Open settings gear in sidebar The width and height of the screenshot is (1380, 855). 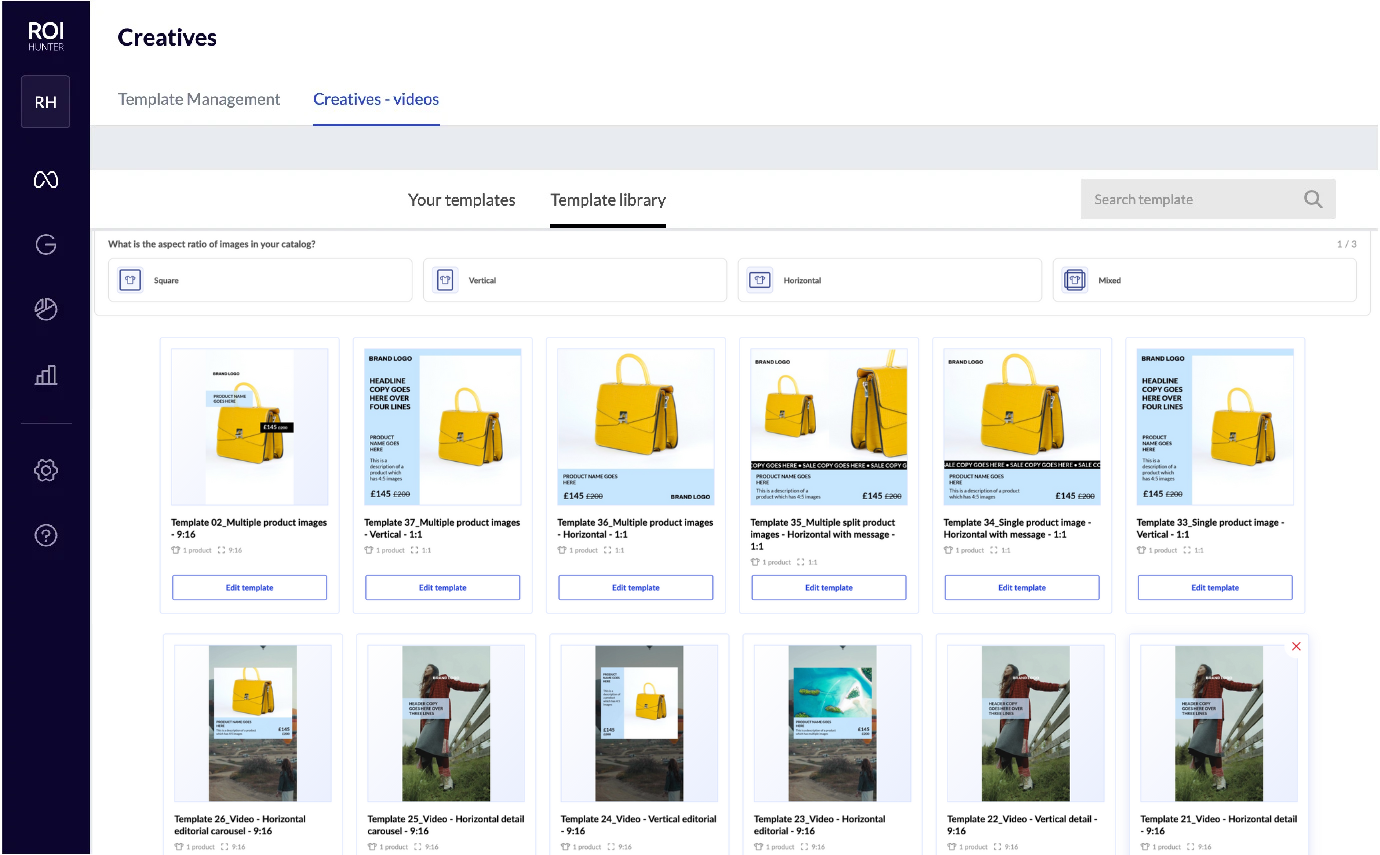pyautogui.click(x=45, y=470)
